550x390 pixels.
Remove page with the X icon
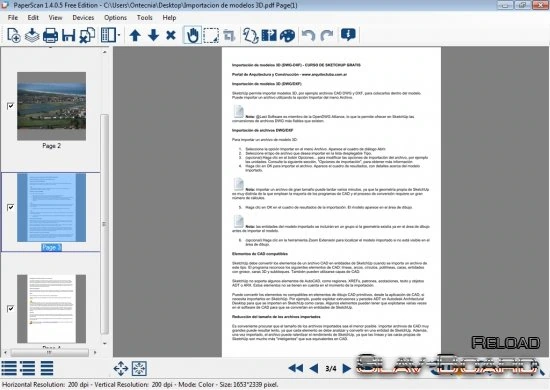tap(171, 35)
